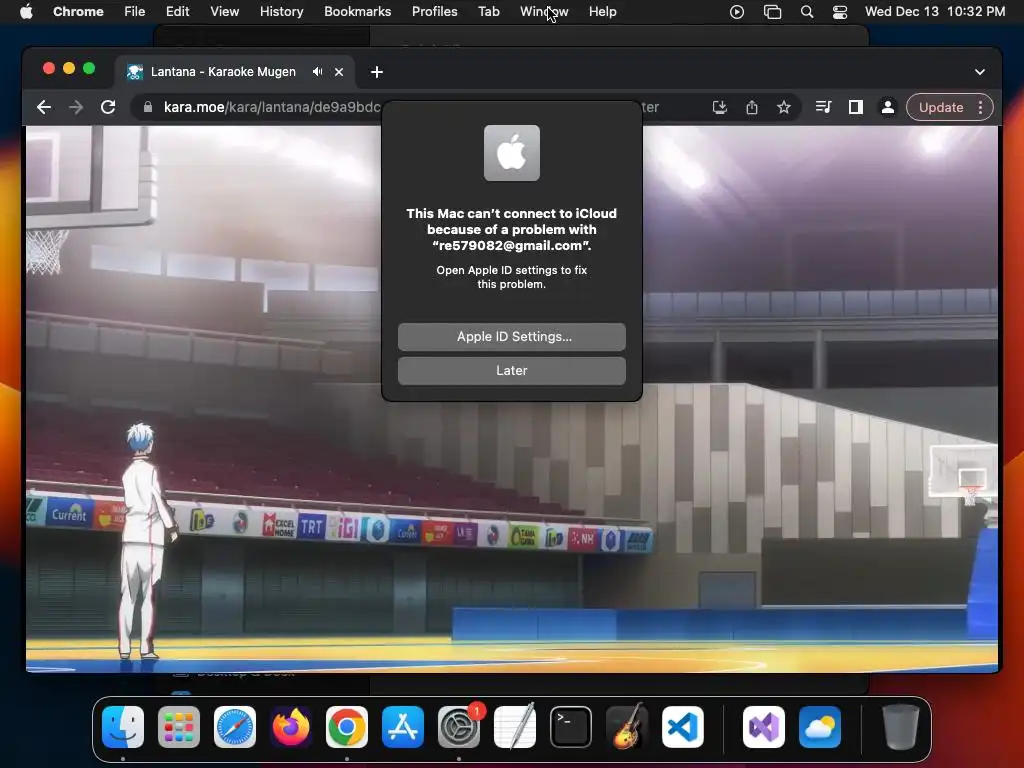
Task: Go forward in Chrome history
Action: [76, 107]
